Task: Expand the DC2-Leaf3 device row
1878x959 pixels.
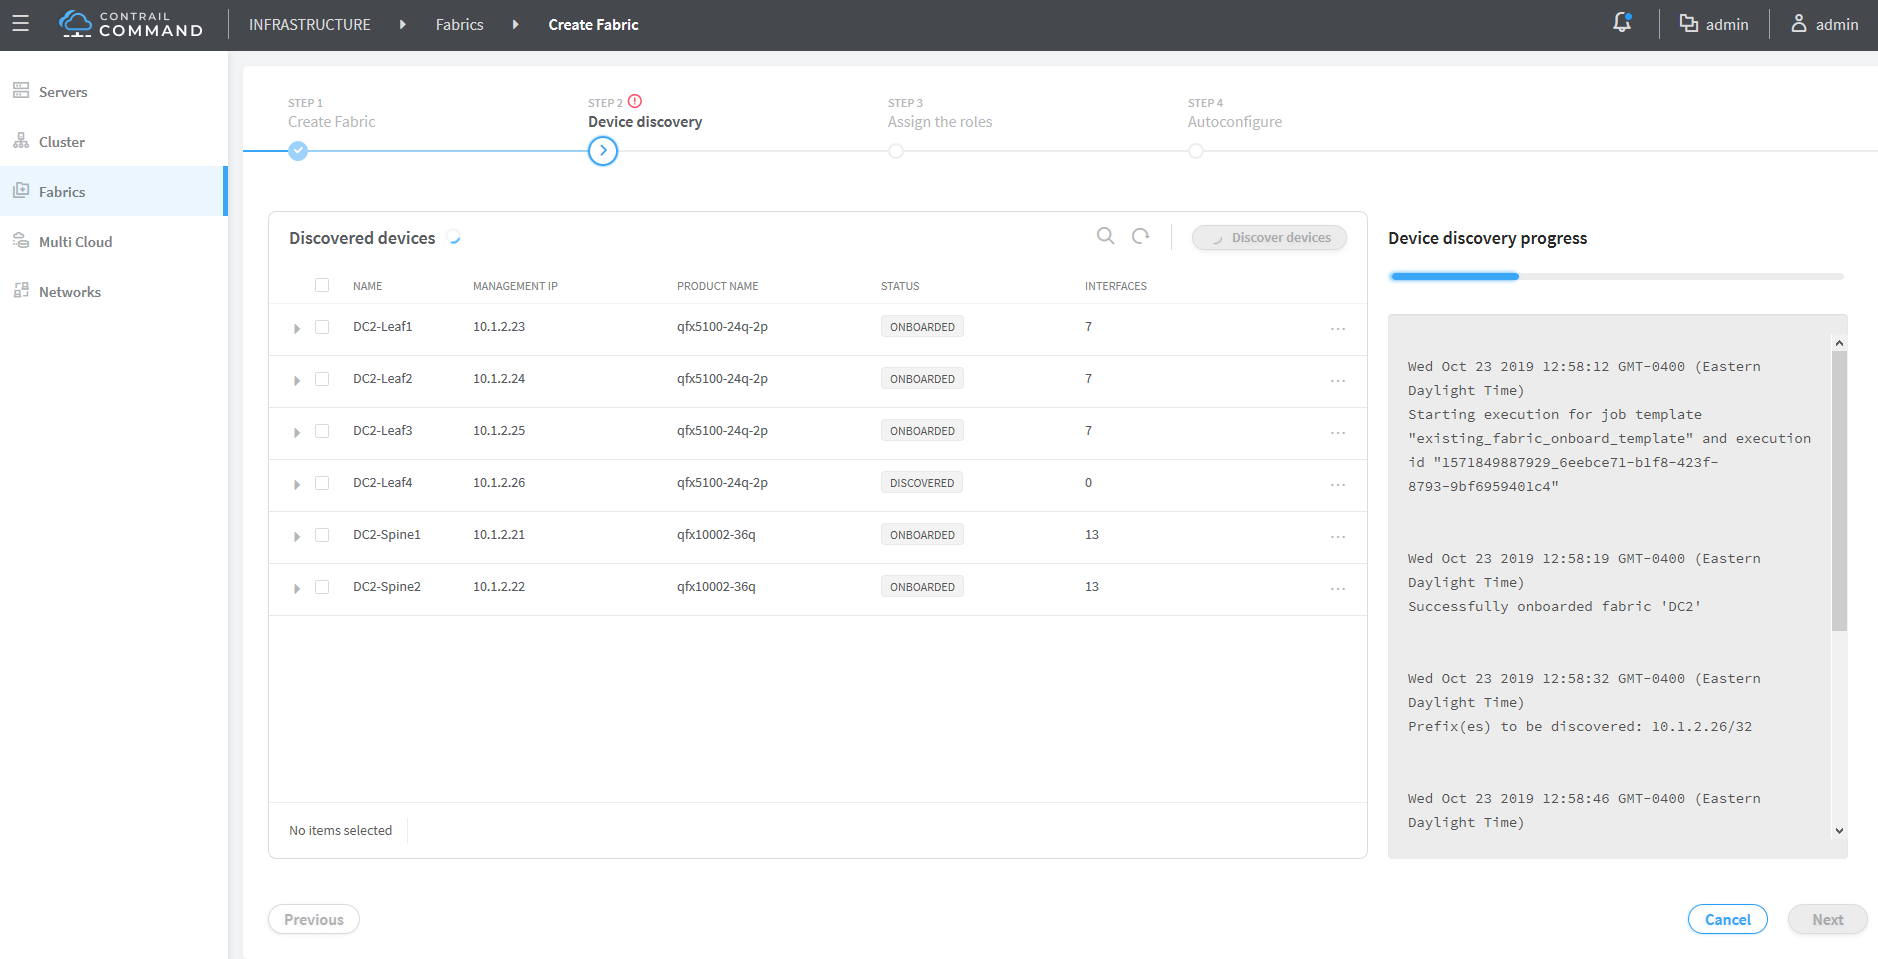Action: 297,432
